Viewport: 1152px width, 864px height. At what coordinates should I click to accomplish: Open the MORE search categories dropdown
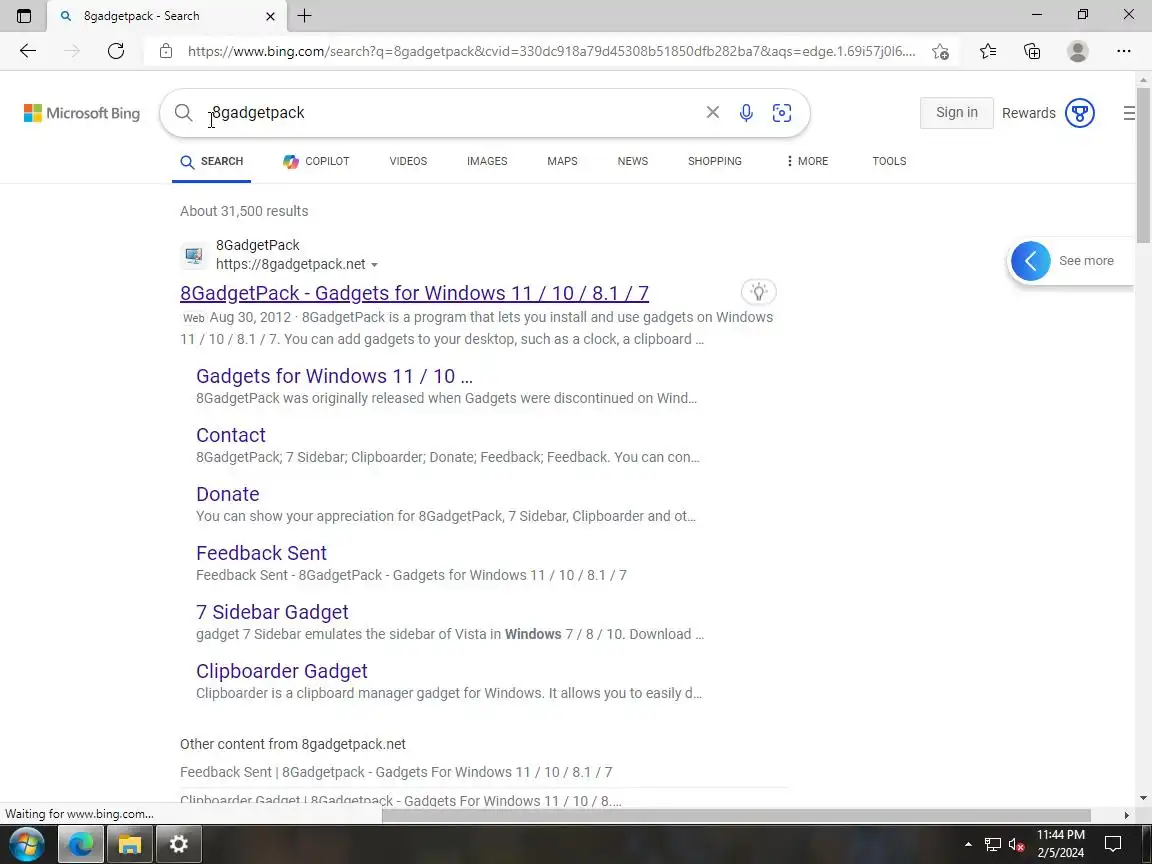pos(807,161)
